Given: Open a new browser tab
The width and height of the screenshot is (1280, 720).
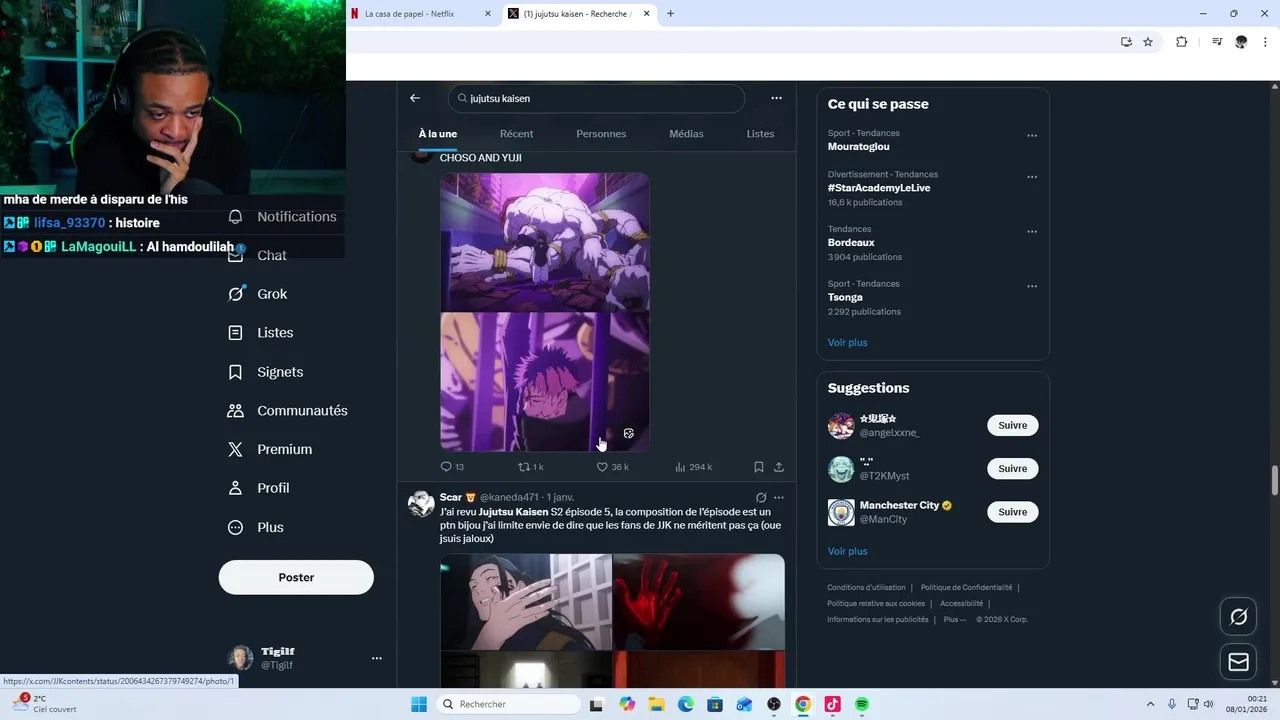Looking at the screenshot, I should [x=671, y=14].
